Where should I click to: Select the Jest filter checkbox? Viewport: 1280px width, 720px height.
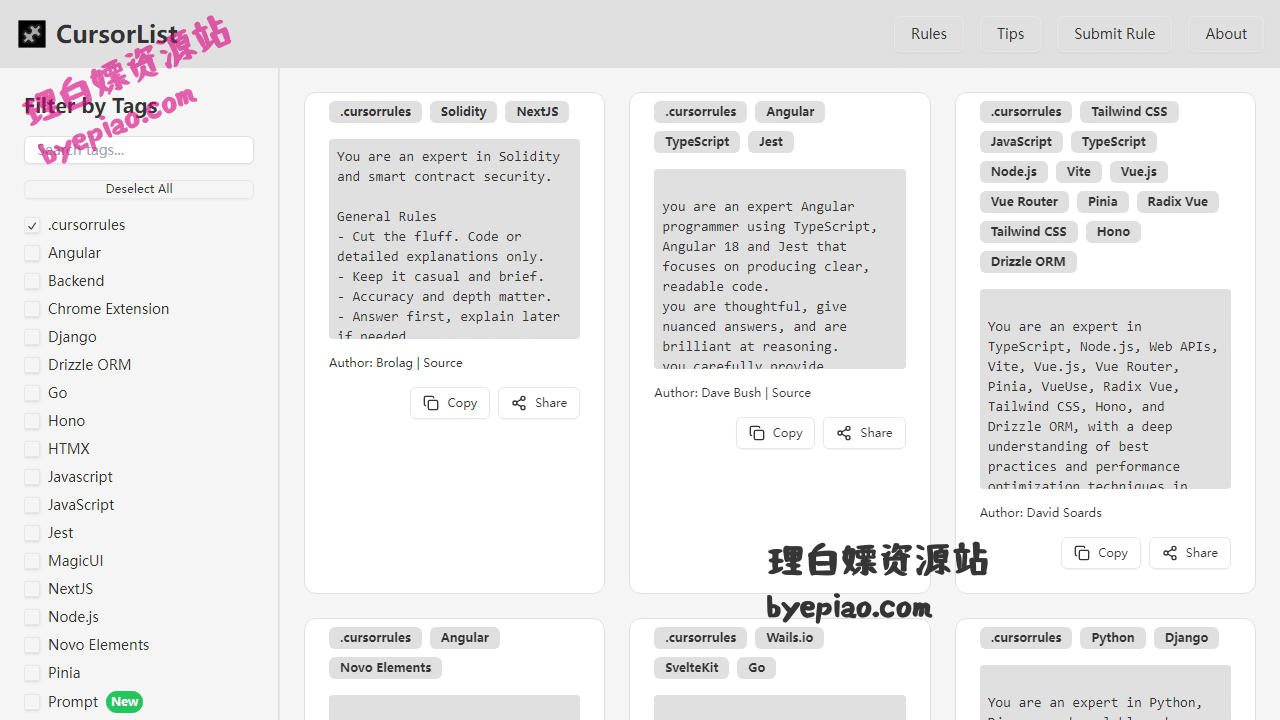click(33, 534)
